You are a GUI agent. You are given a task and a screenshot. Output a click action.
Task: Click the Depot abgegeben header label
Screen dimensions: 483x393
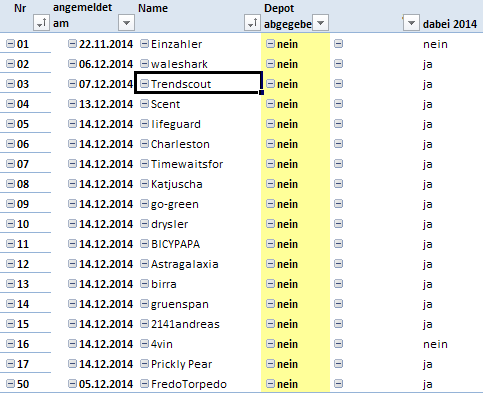288,16
